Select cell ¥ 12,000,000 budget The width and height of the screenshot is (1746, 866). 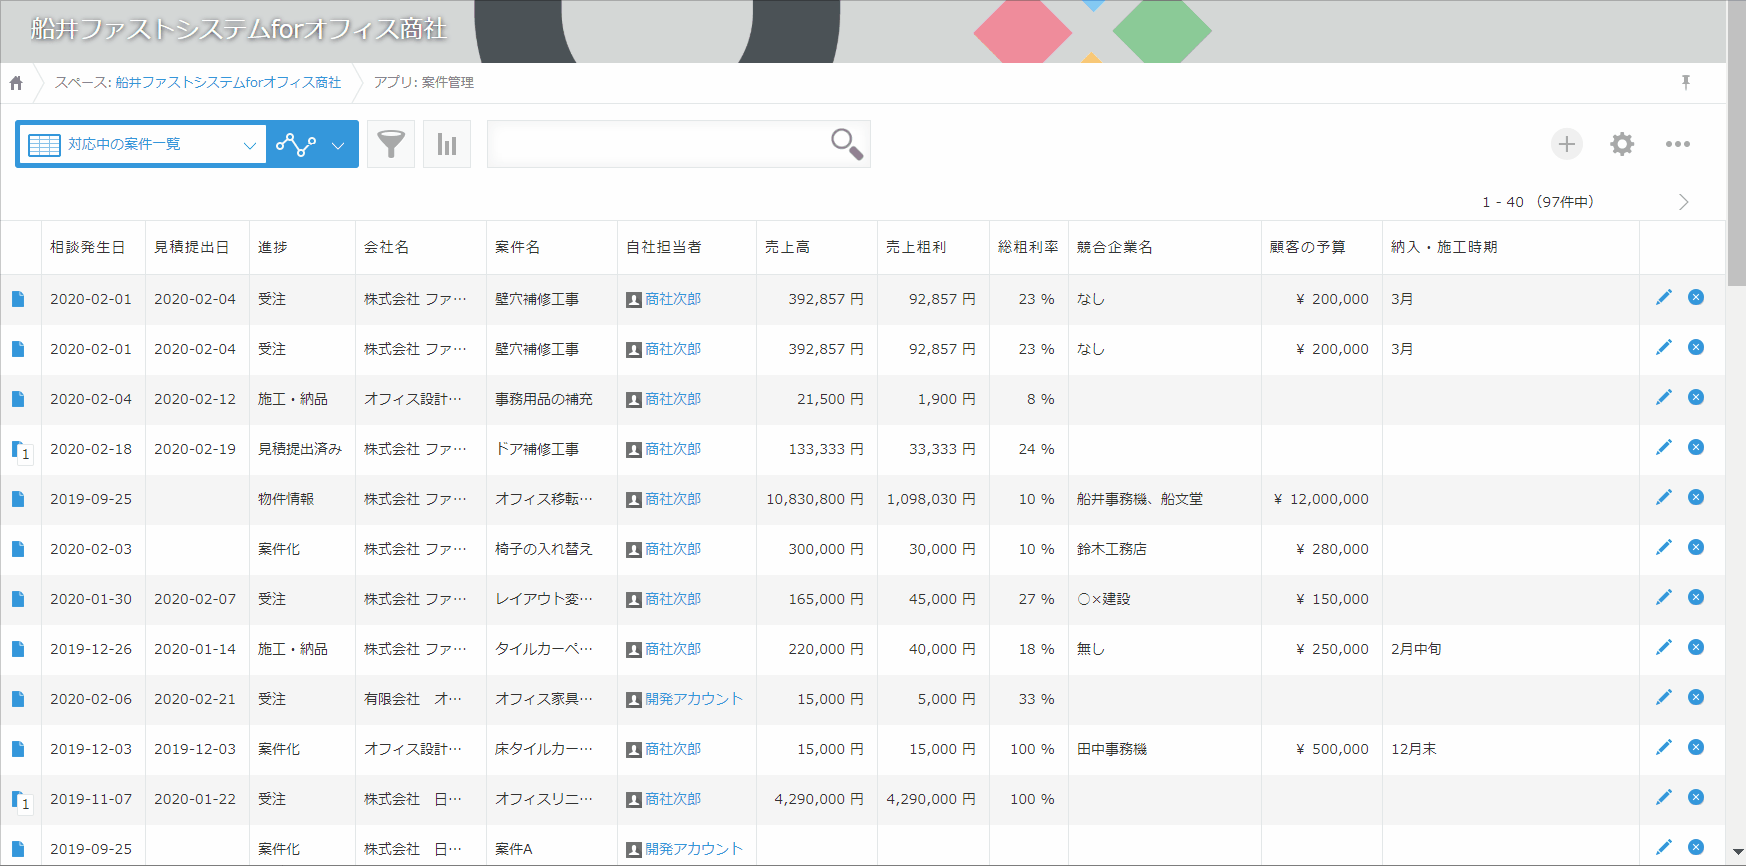tap(1321, 499)
